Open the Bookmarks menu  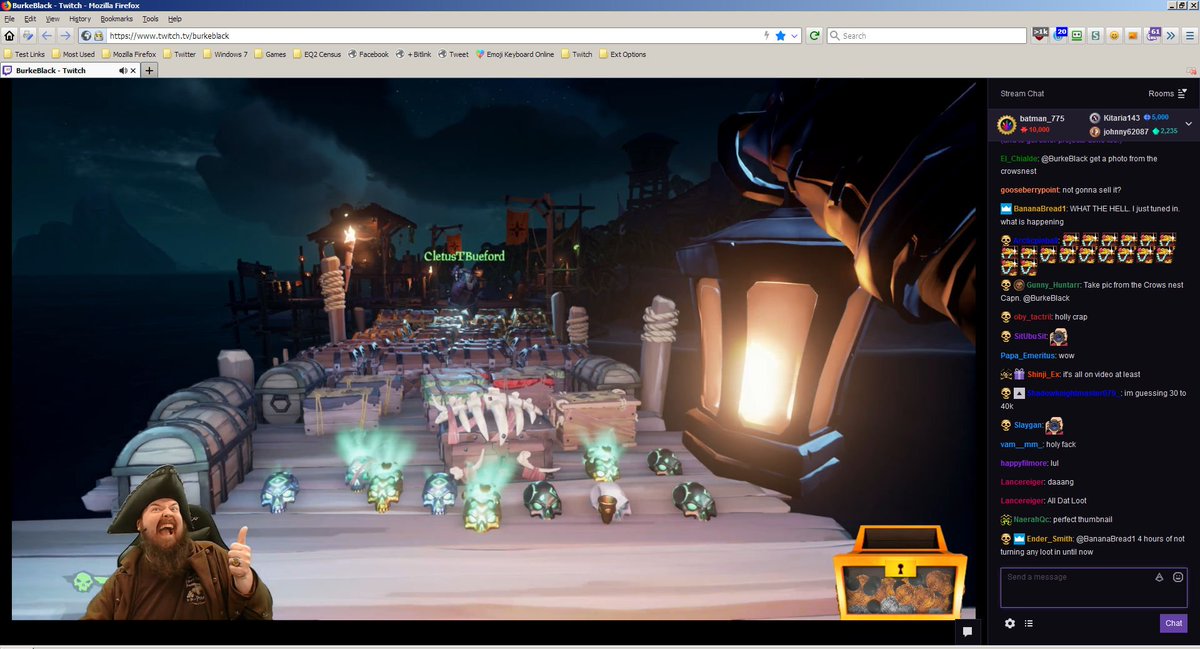coord(117,19)
